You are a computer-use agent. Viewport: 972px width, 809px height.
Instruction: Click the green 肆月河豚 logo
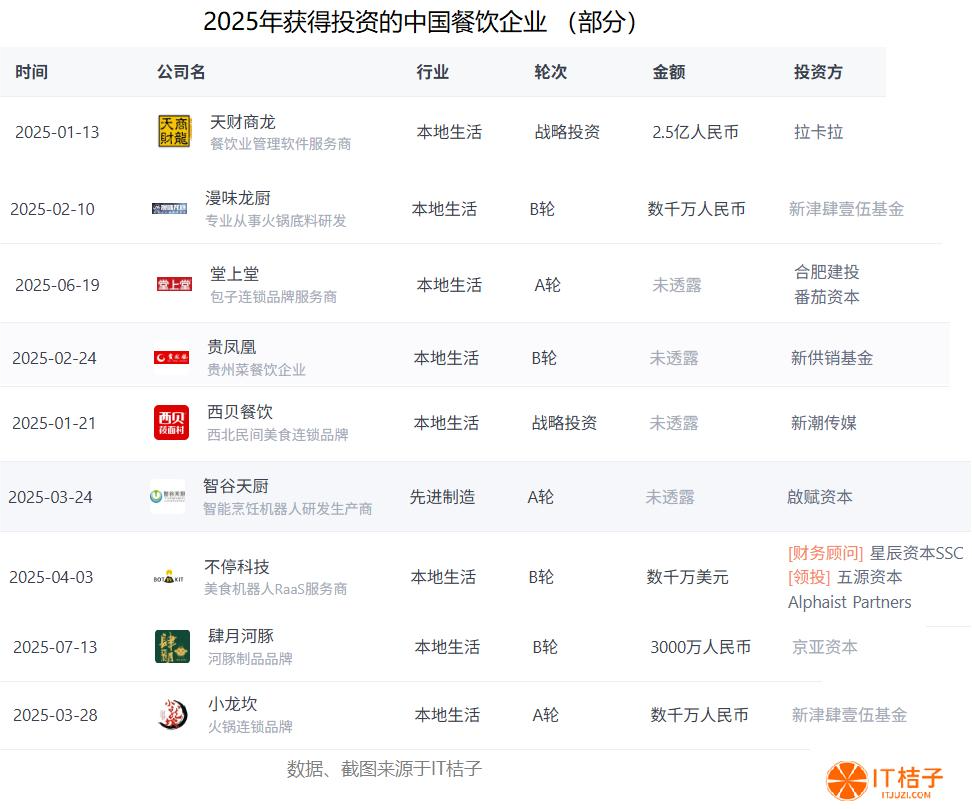172,647
